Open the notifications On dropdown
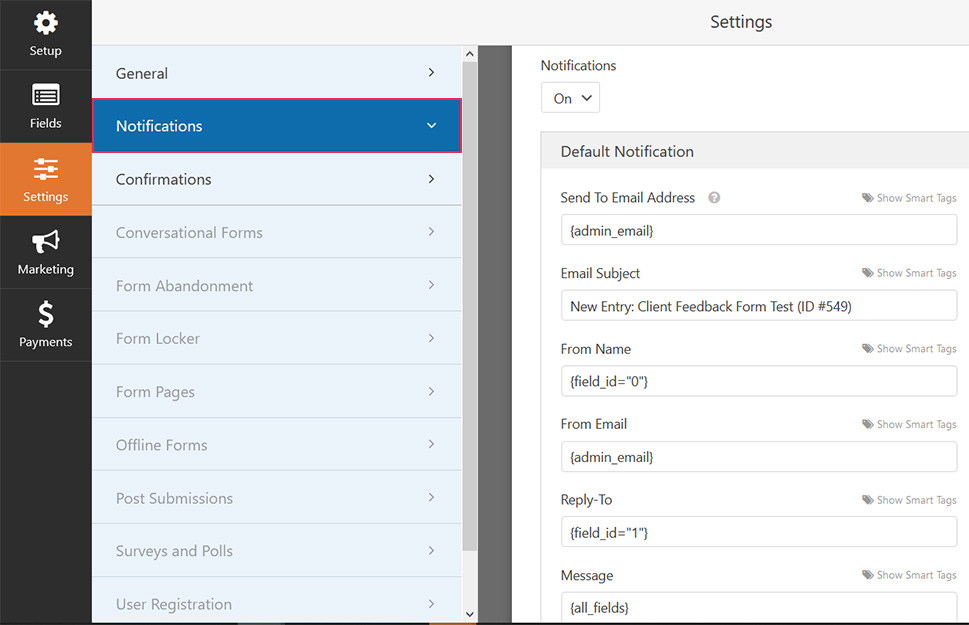969x625 pixels. coord(570,97)
